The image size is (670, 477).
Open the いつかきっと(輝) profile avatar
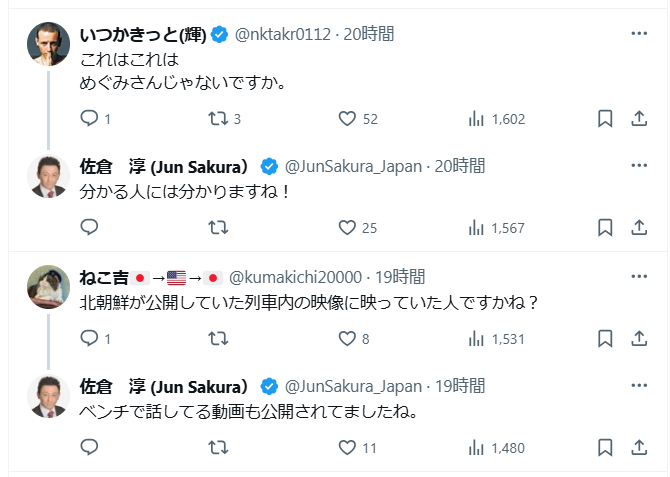click(47, 45)
